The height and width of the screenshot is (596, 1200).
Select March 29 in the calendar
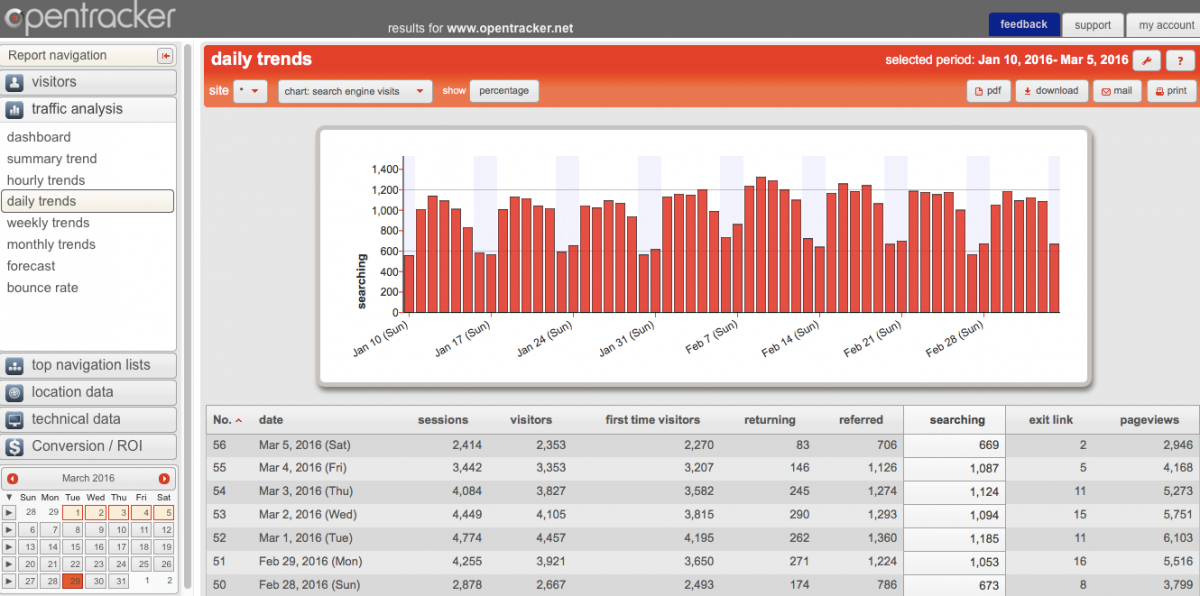[x=72, y=580]
